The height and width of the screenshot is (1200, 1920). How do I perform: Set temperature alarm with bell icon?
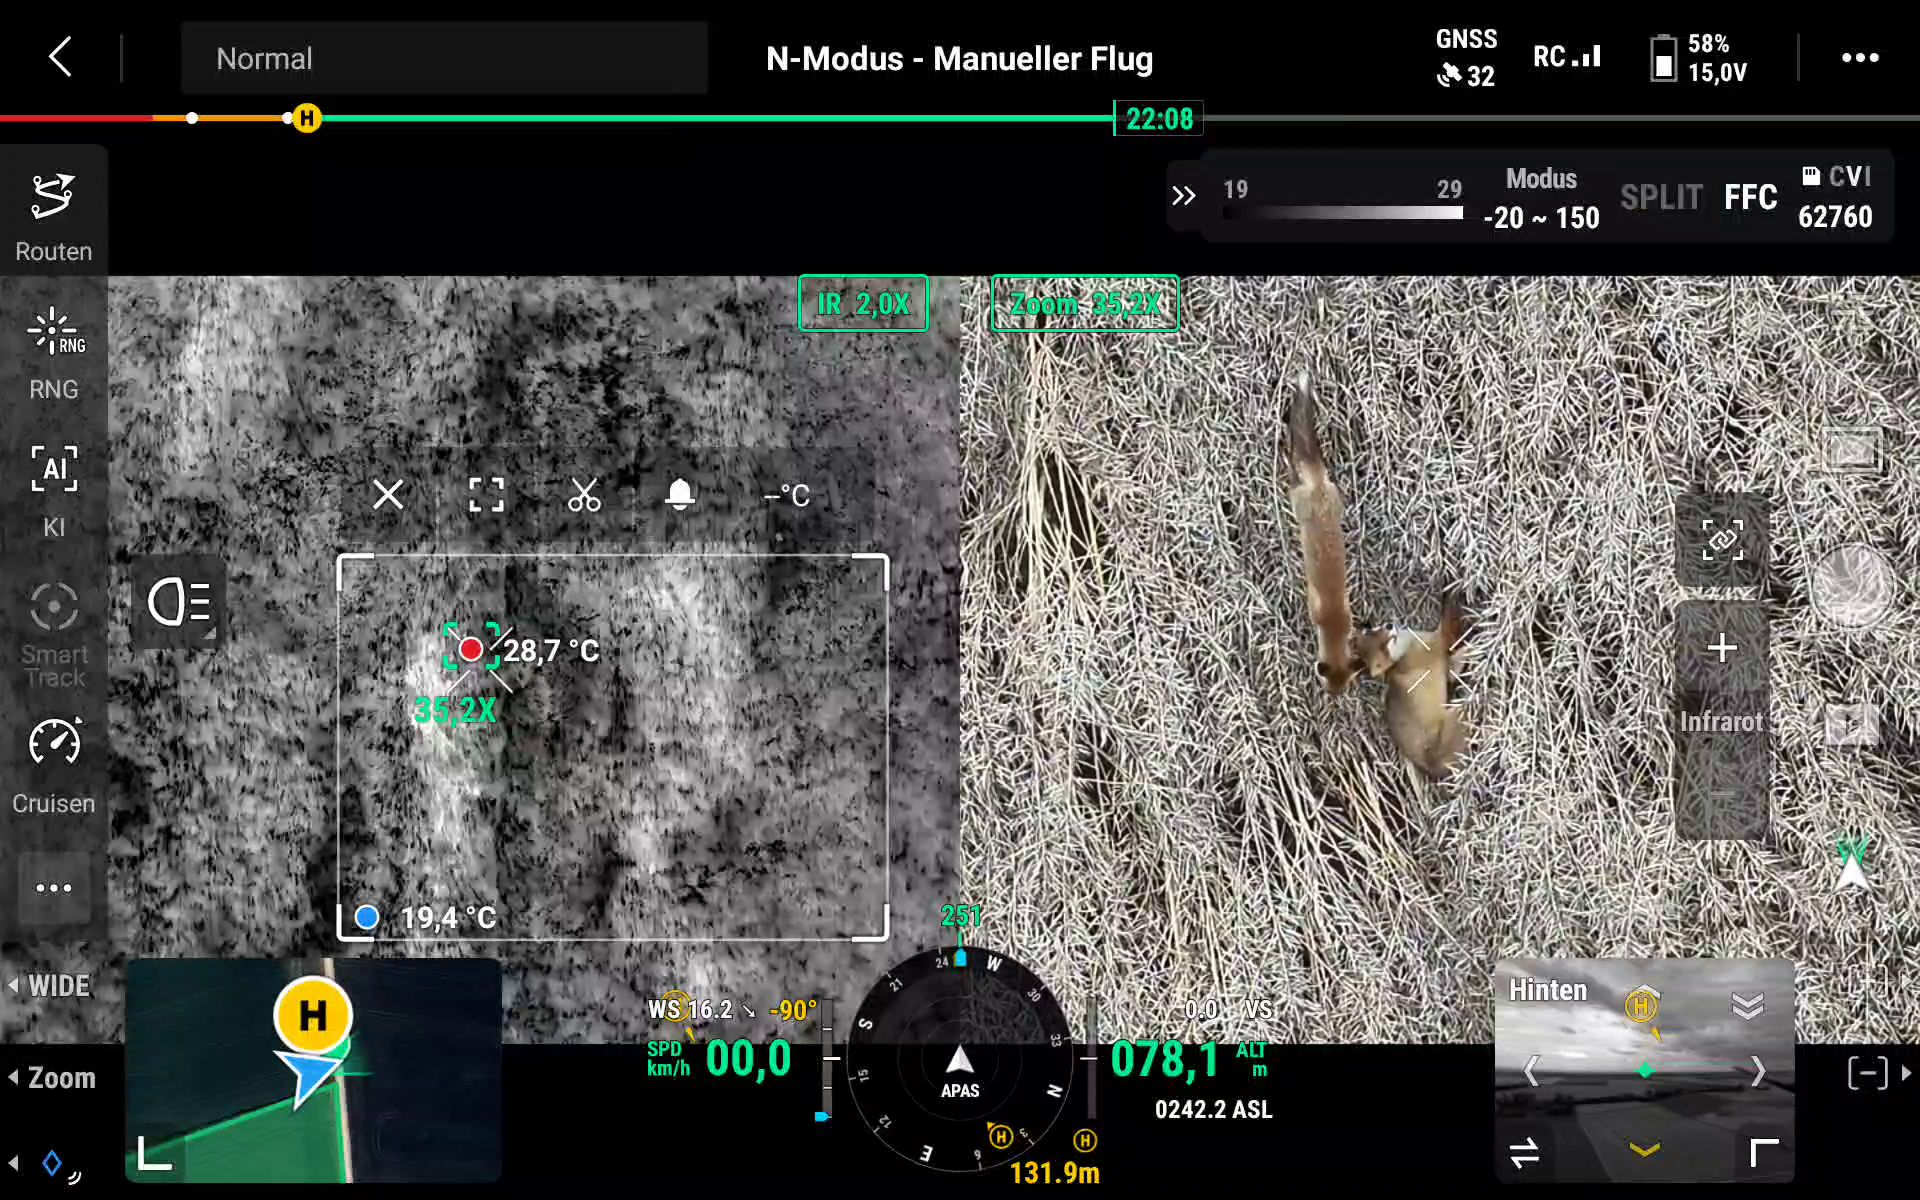(680, 494)
